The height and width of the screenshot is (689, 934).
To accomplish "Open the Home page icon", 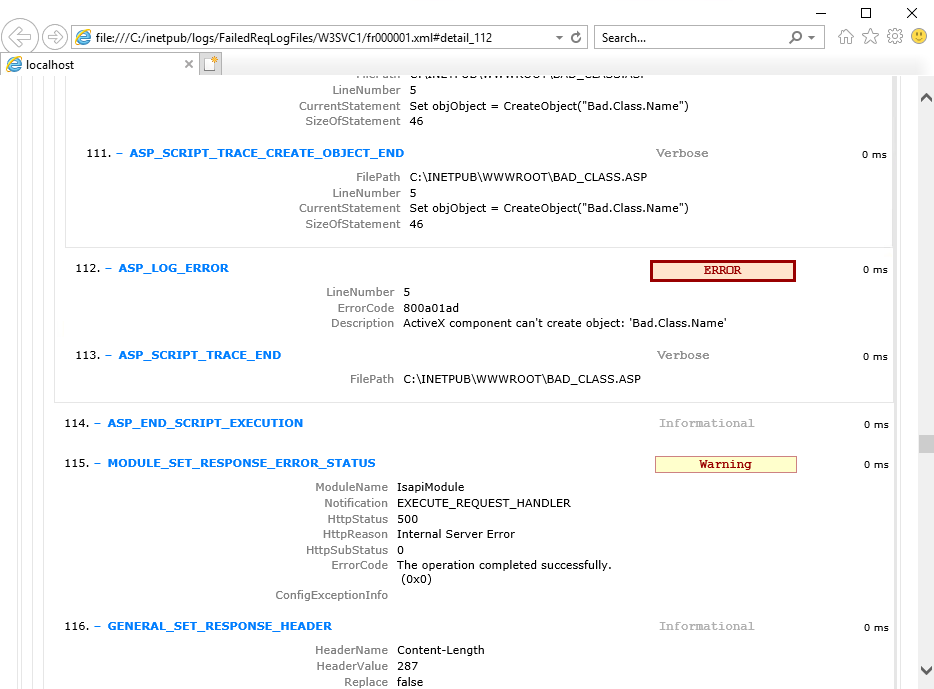I will (x=845, y=37).
